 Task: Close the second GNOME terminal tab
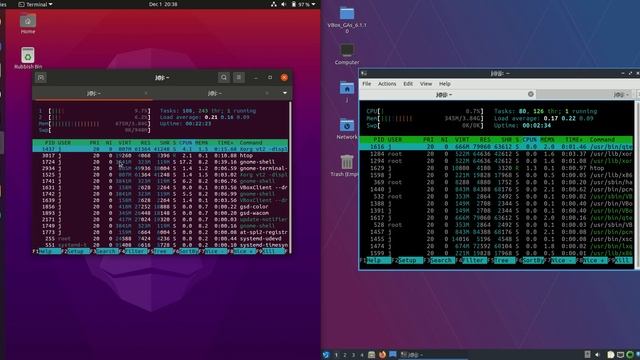(267, 93)
